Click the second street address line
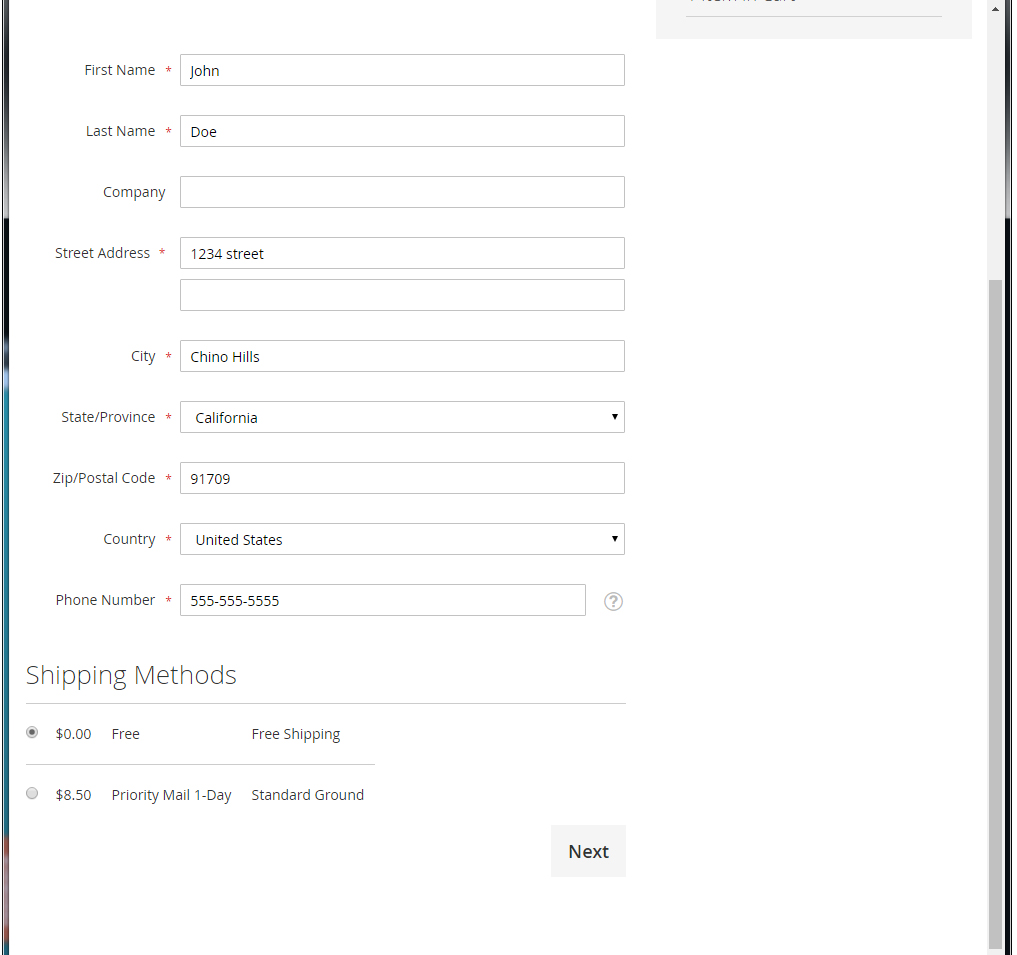 coord(400,294)
